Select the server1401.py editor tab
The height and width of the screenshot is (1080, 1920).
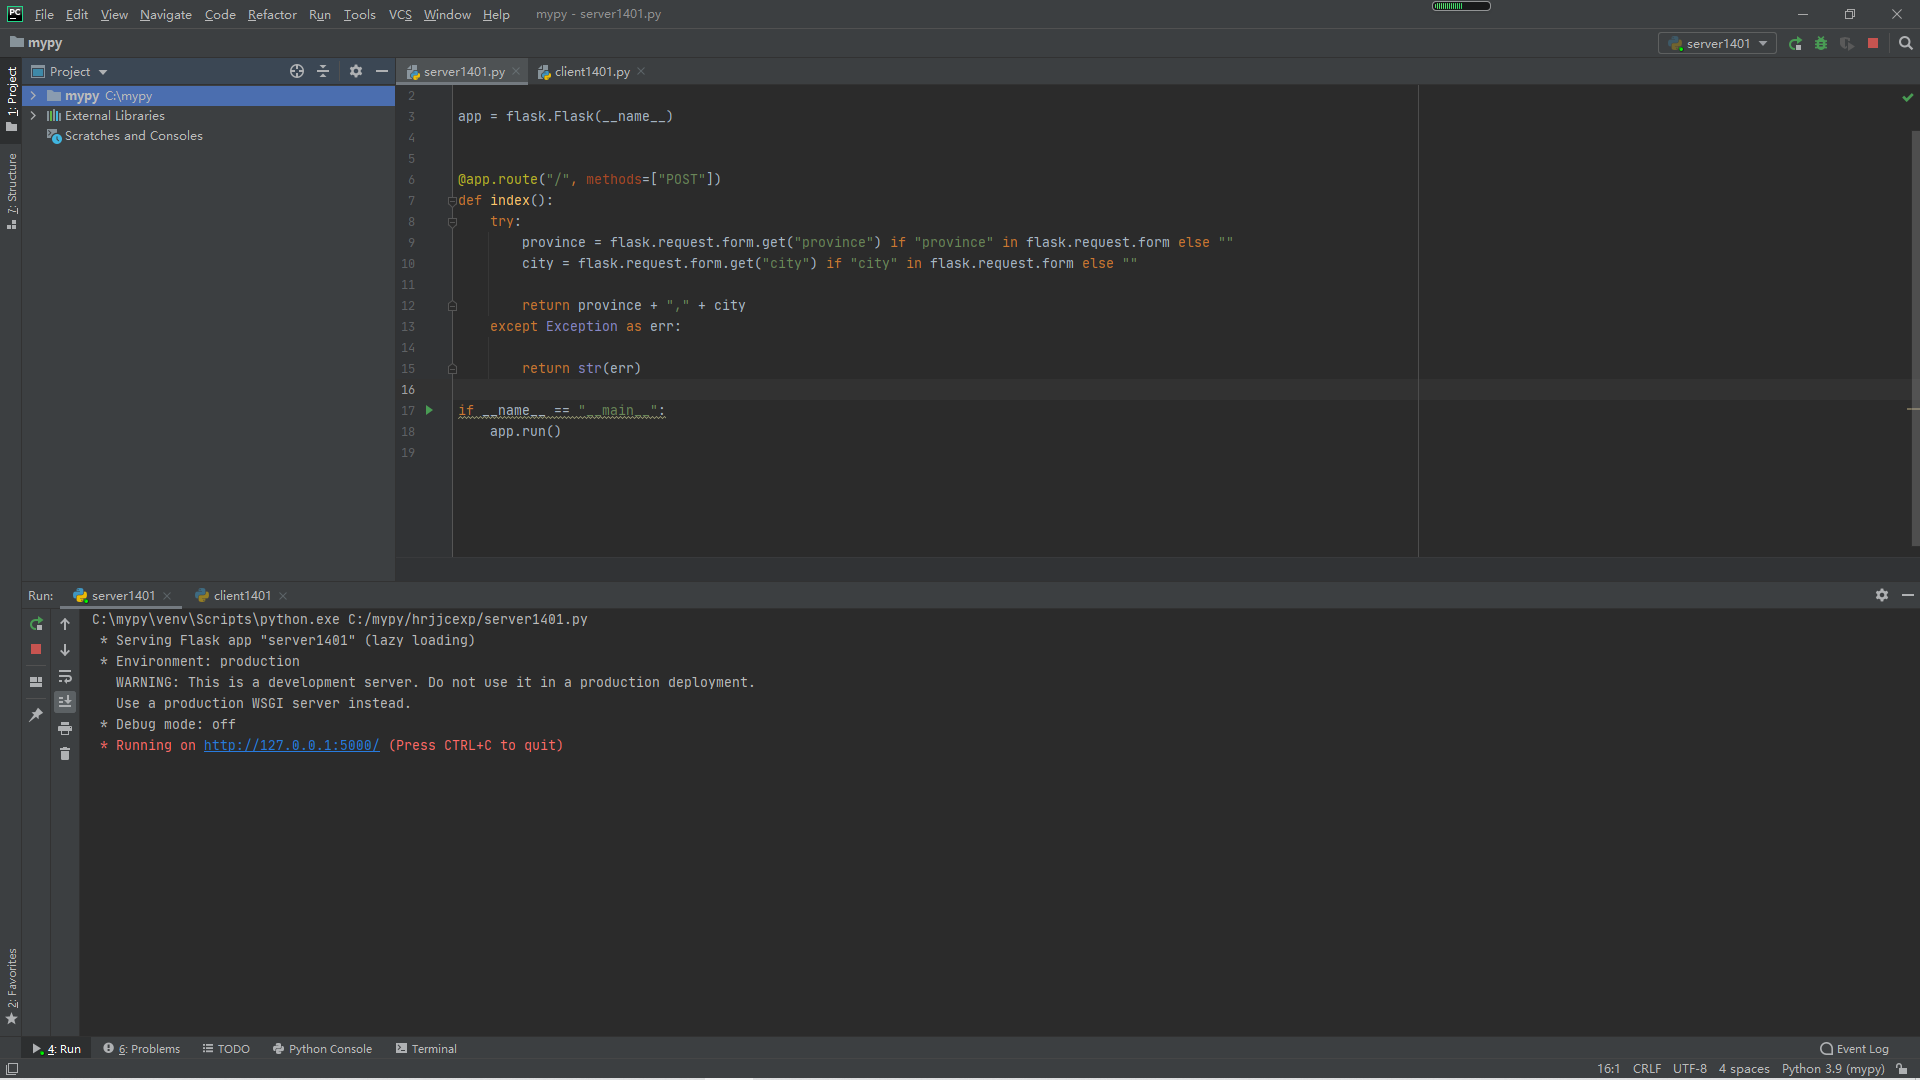coord(463,72)
